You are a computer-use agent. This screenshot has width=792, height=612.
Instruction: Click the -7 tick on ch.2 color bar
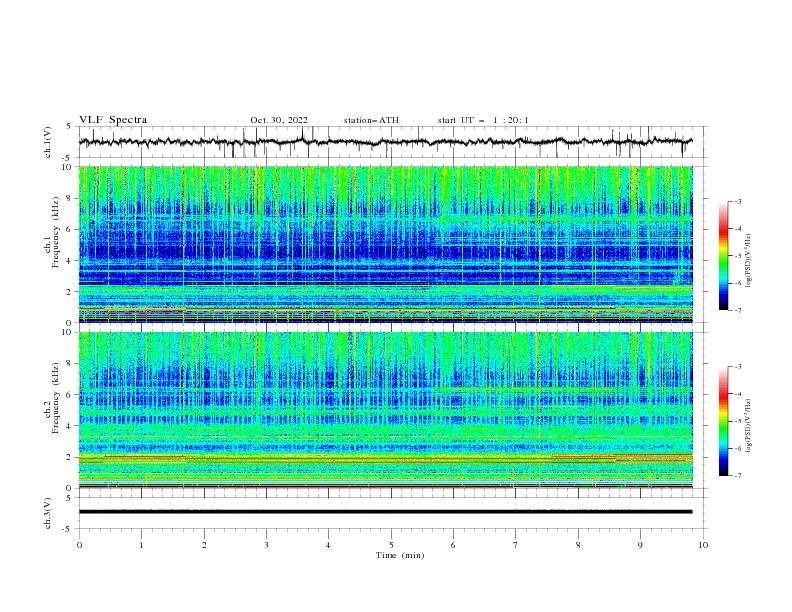click(737, 475)
